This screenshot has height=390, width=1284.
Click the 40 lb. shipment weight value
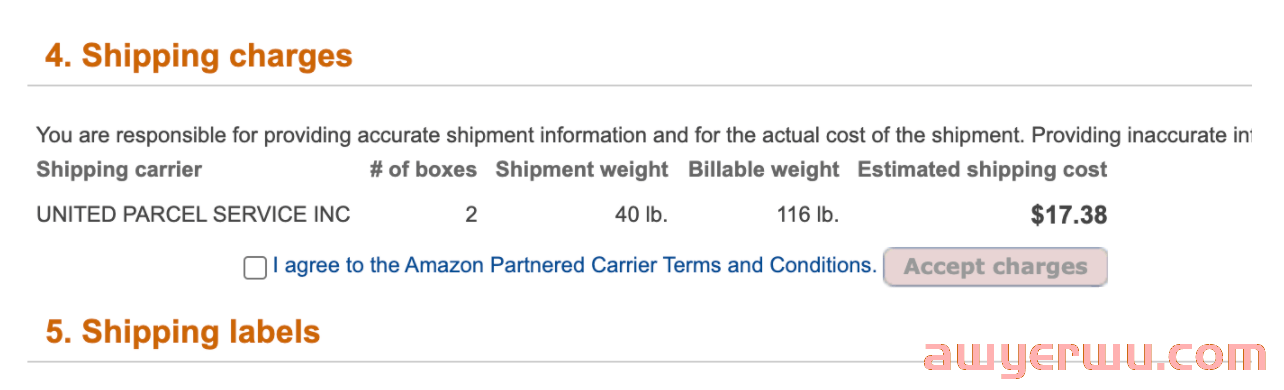point(641,214)
